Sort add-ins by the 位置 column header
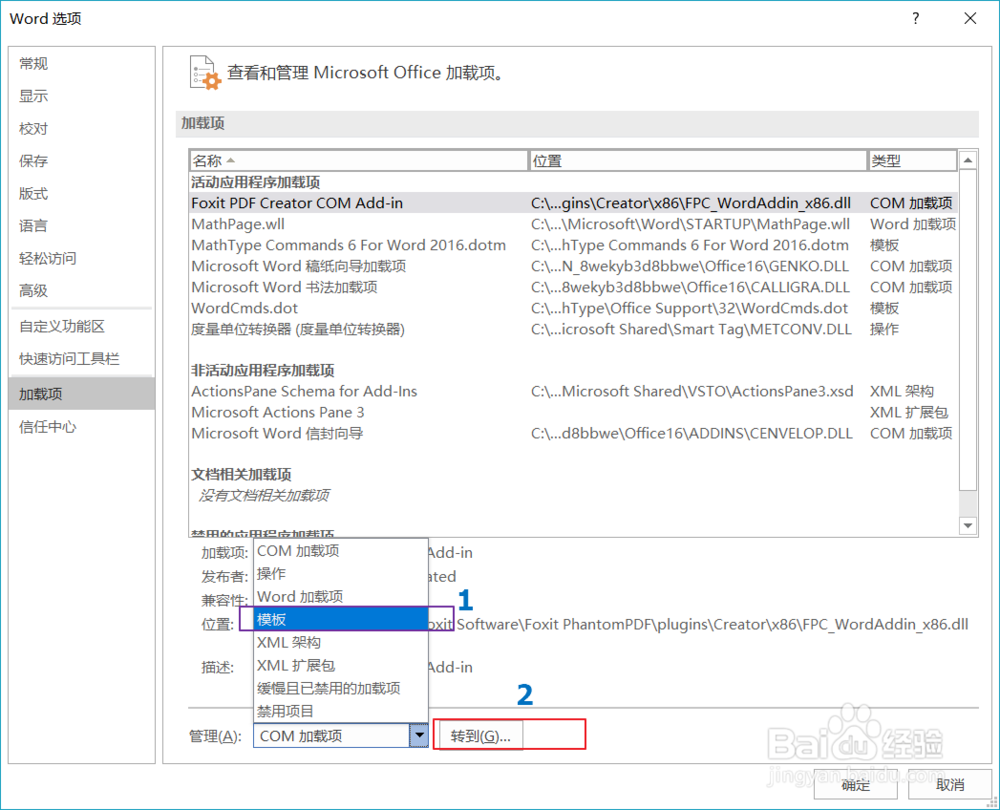This screenshot has height=810, width=1000. (x=698, y=161)
